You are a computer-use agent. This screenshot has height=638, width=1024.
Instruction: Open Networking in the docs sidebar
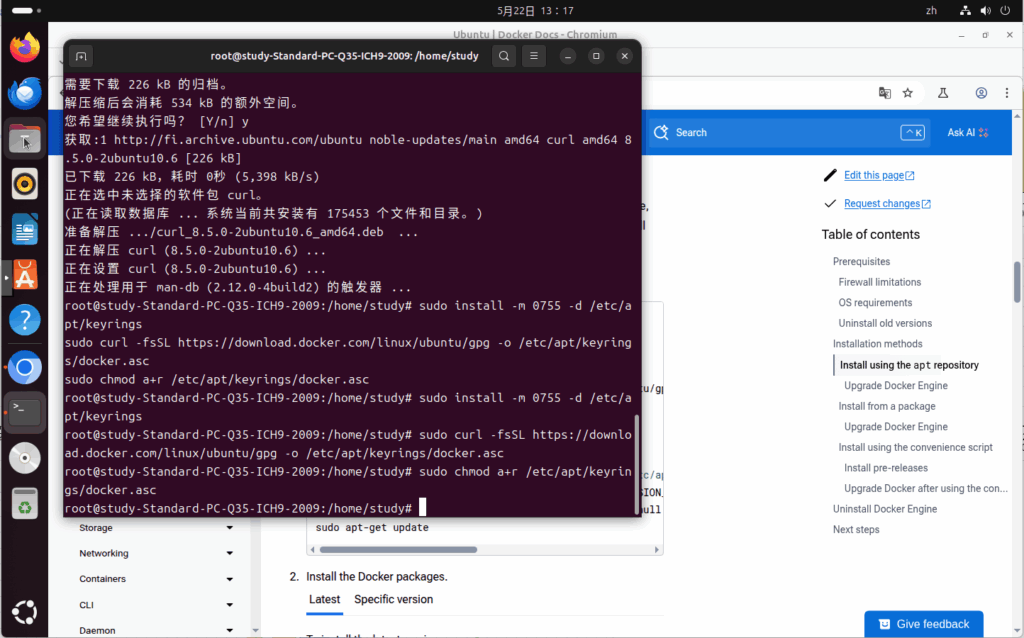[x=104, y=553]
